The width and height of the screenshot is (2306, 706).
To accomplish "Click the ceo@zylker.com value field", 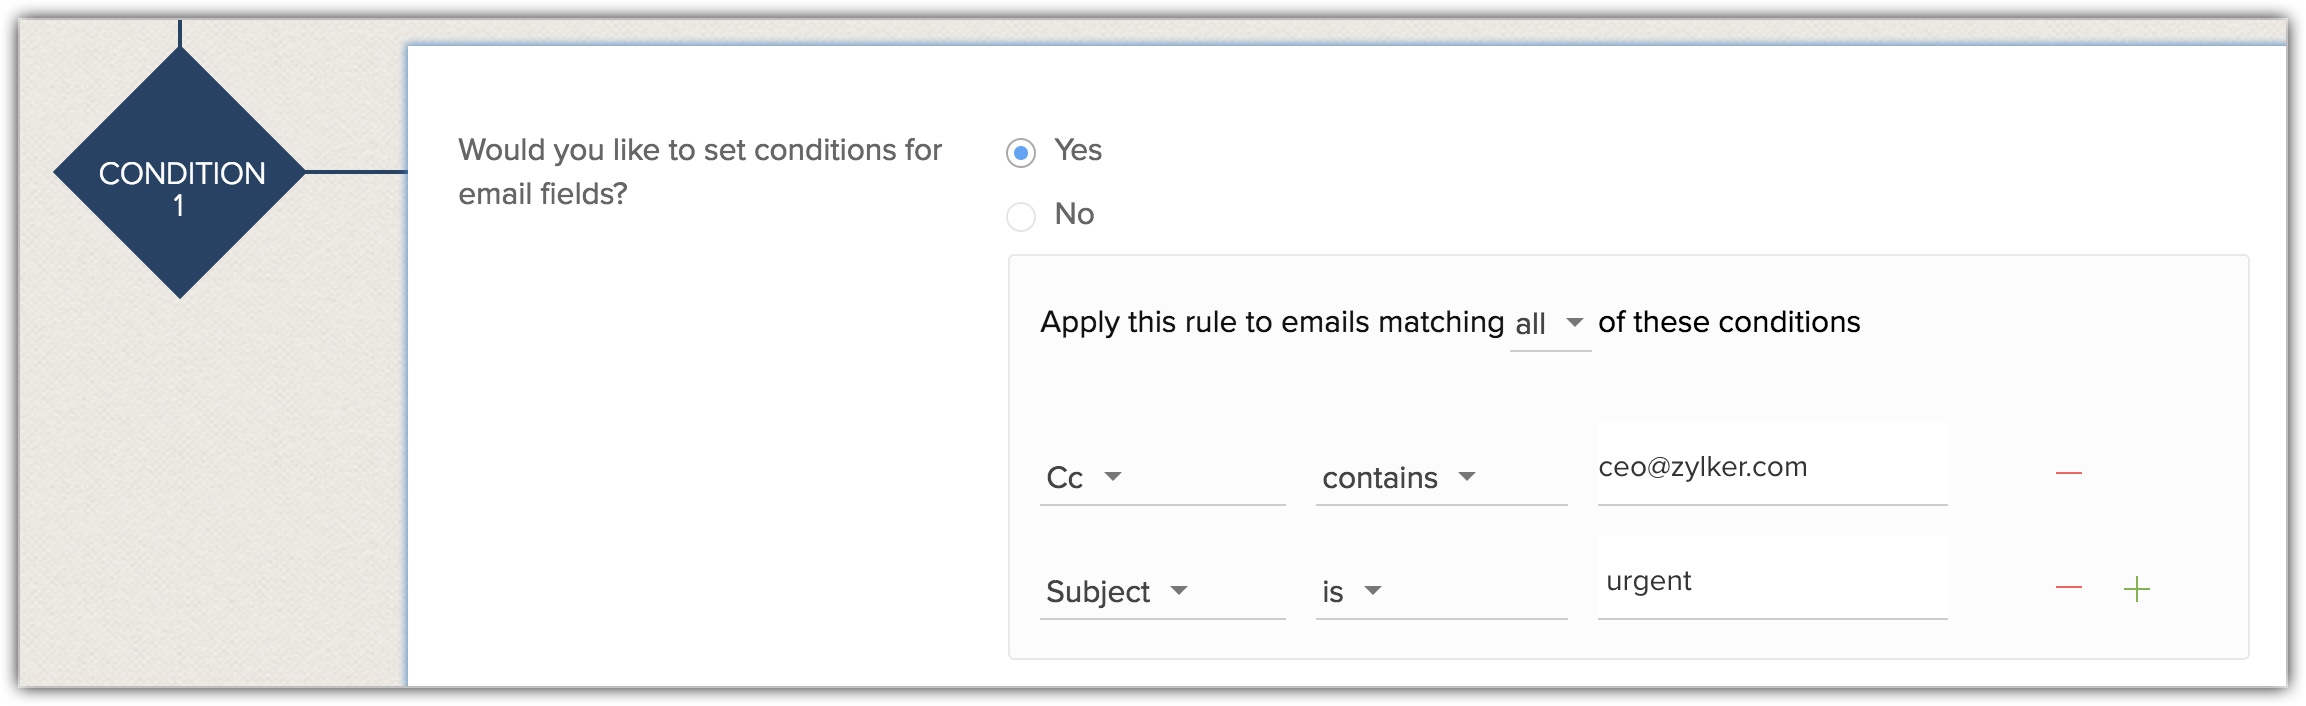I will click(1772, 464).
